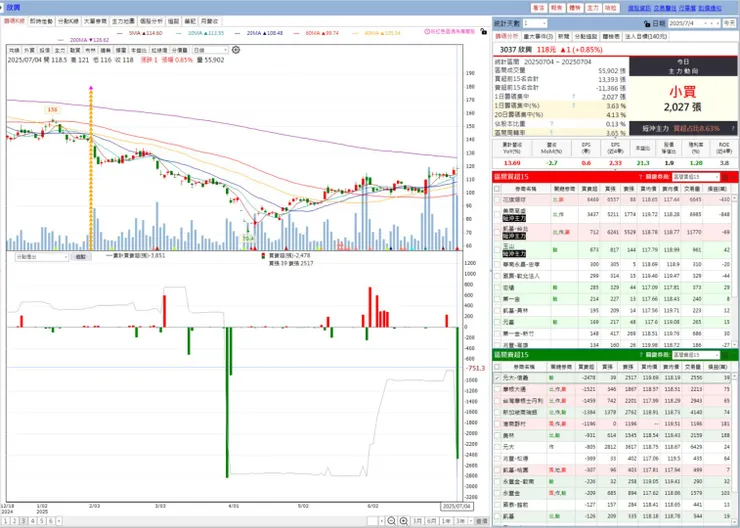Screen dimensions: 740x528
Task: Sort by the 買賣超 column in the buy table
Action: (589, 189)
